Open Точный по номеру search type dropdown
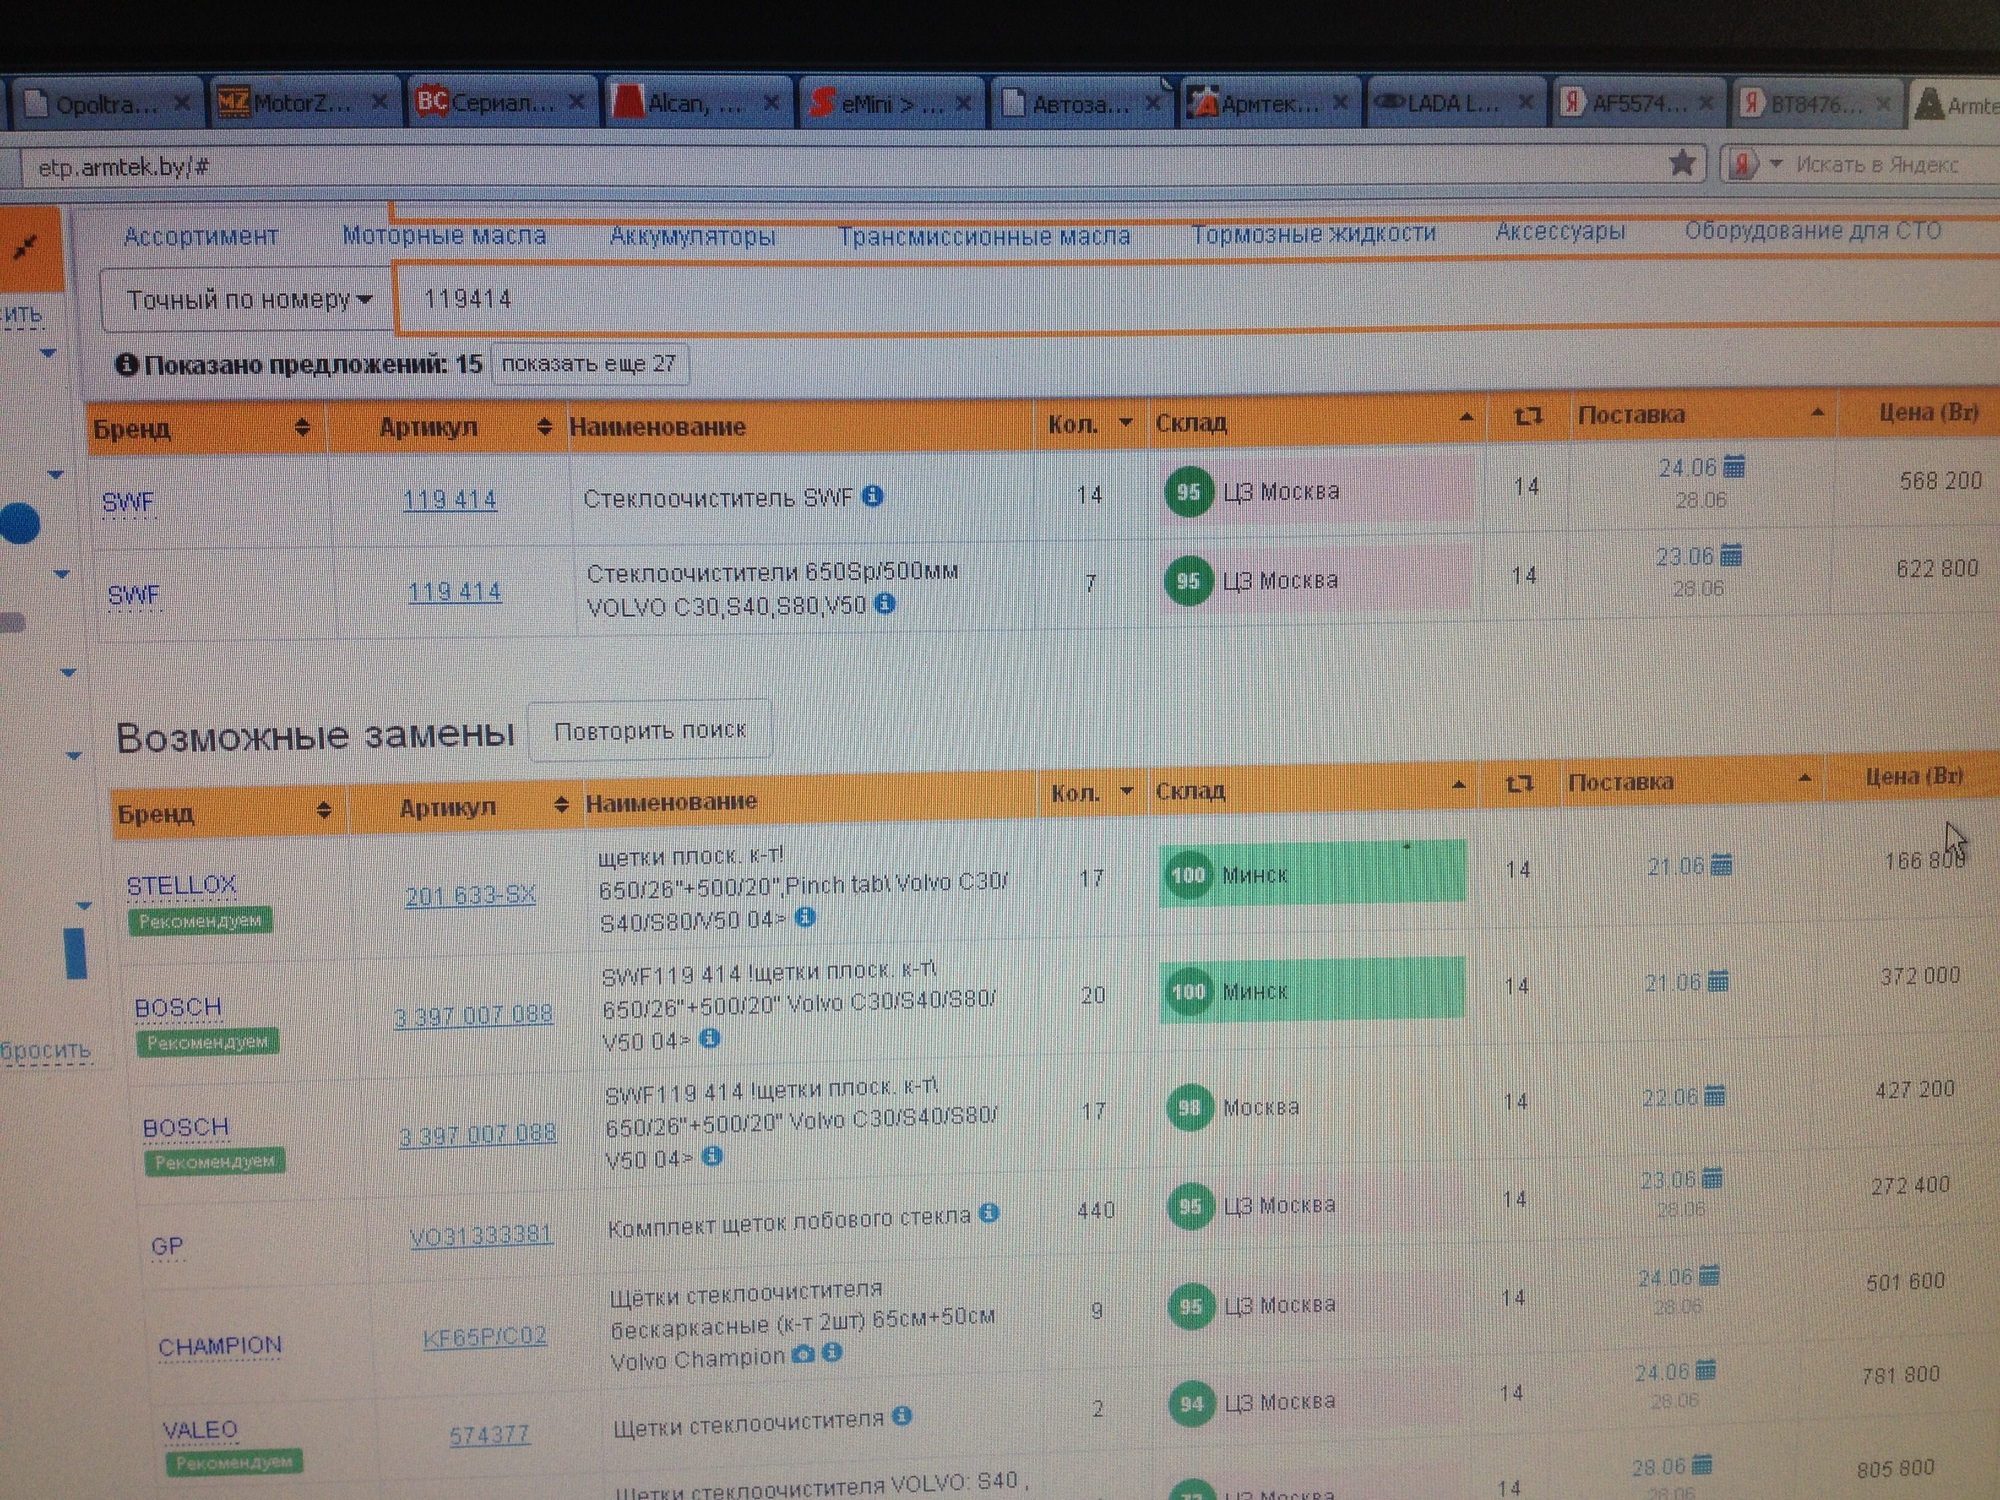Viewport: 2000px width, 1500px height. [x=247, y=299]
